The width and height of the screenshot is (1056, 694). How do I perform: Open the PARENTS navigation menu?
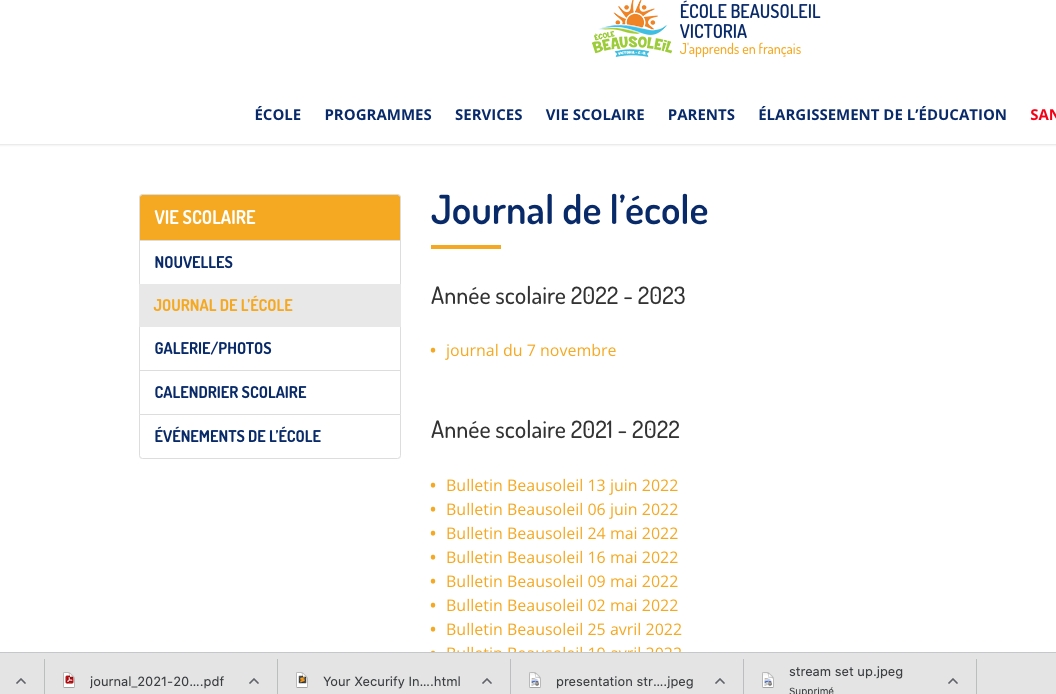click(x=701, y=115)
